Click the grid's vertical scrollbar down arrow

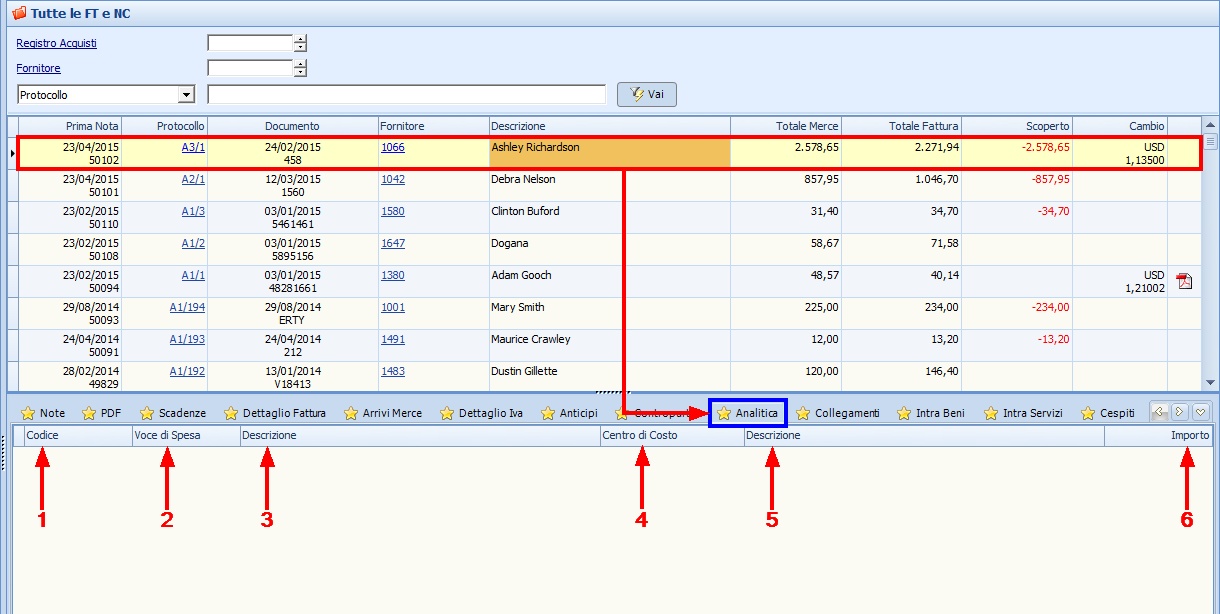coord(1211,382)
